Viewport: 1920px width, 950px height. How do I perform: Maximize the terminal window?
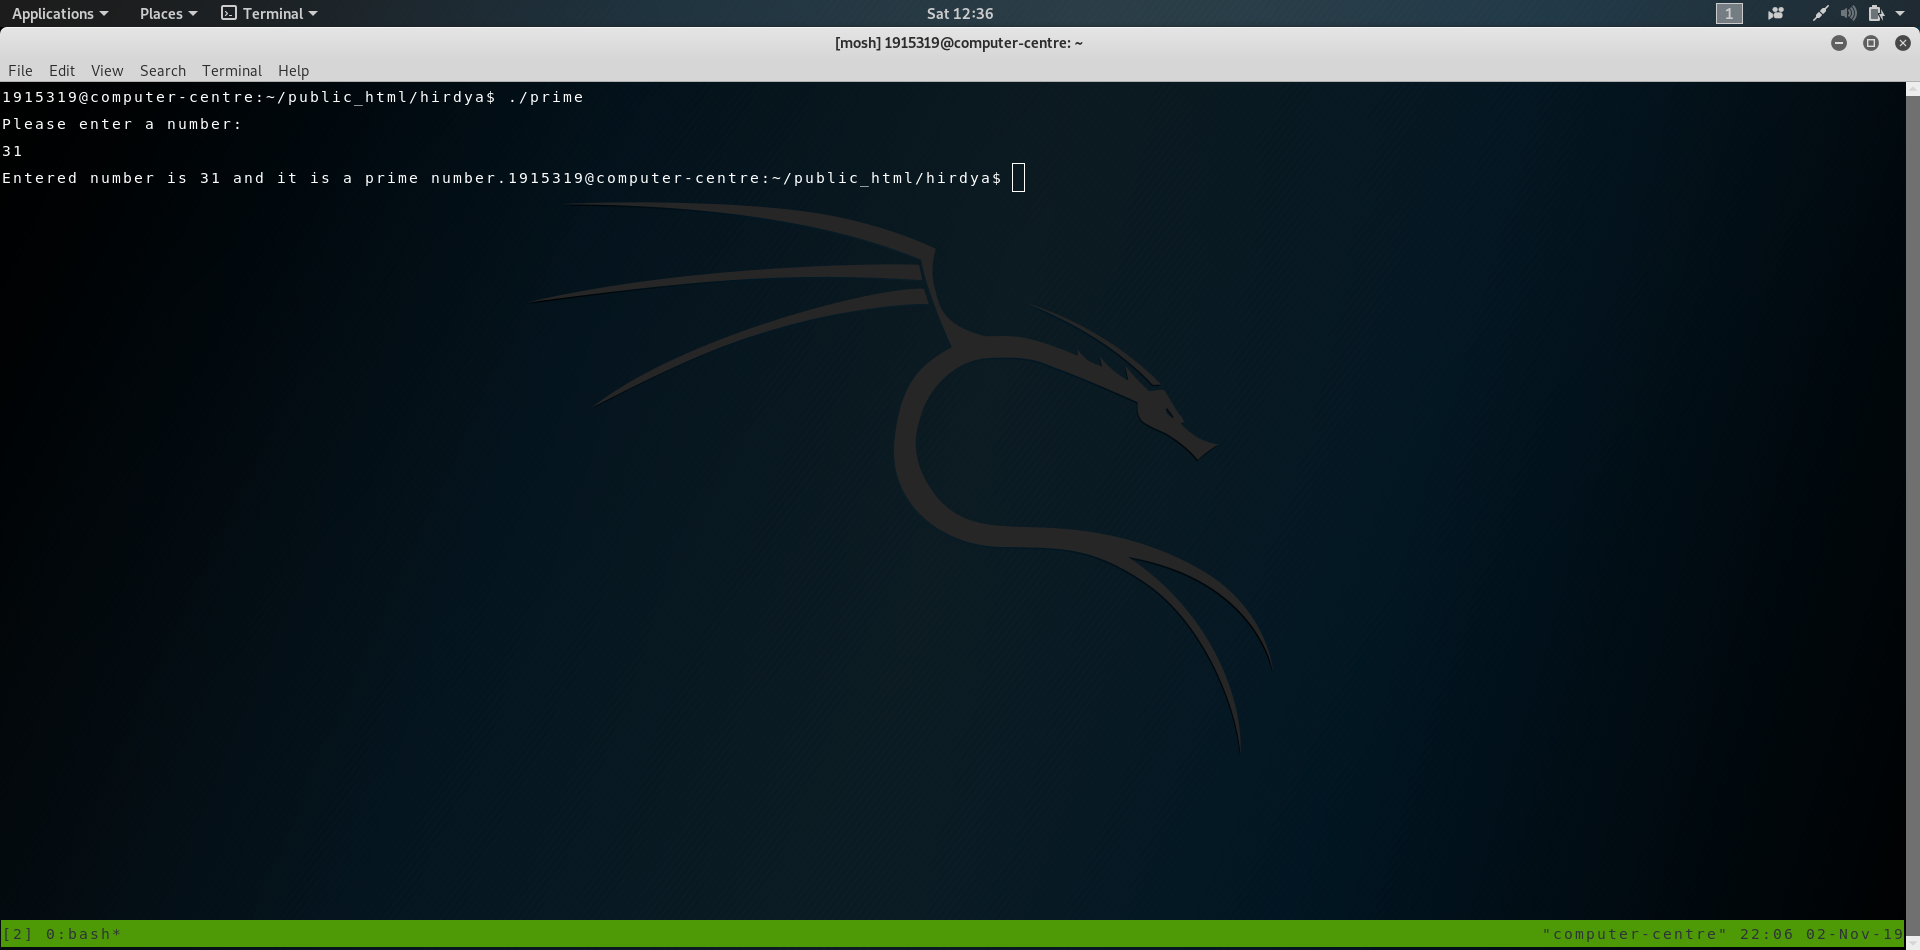(x=1871, y=43)
